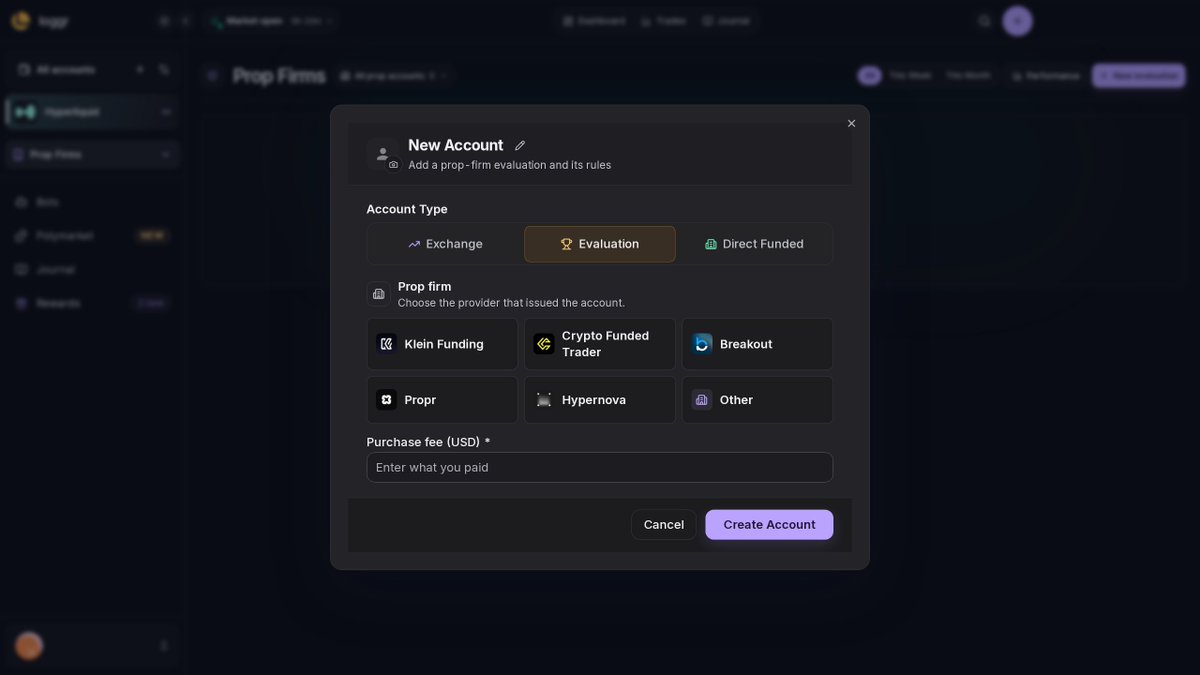Open Trades tab in top navigation
This screenshot has height=675, width=1200.
pos(664,21)
